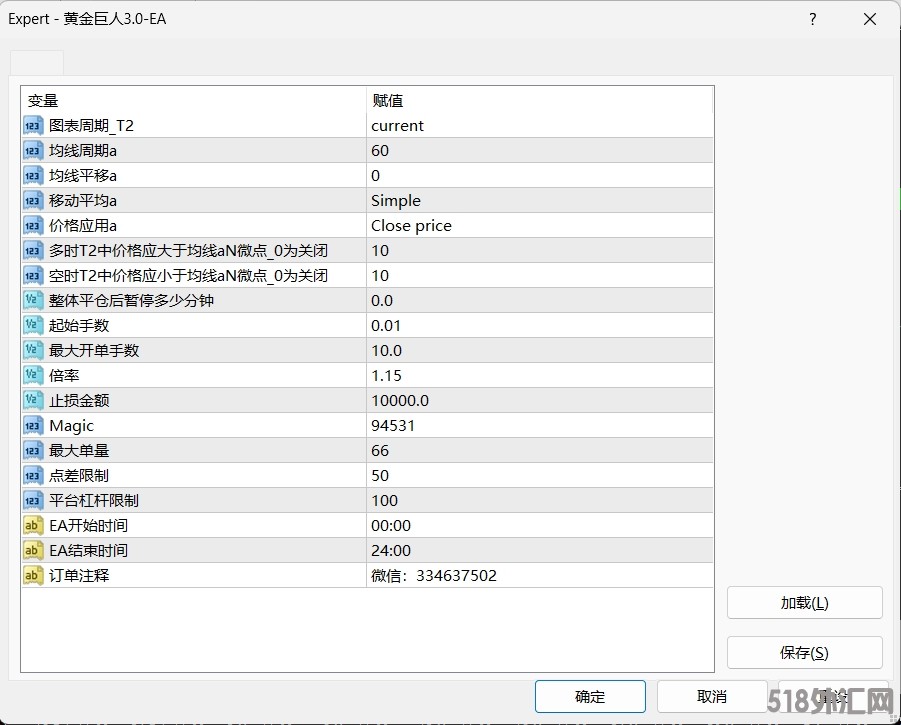Edit the 均线平移a value 0
901x725 pixels.
[540, 176]
